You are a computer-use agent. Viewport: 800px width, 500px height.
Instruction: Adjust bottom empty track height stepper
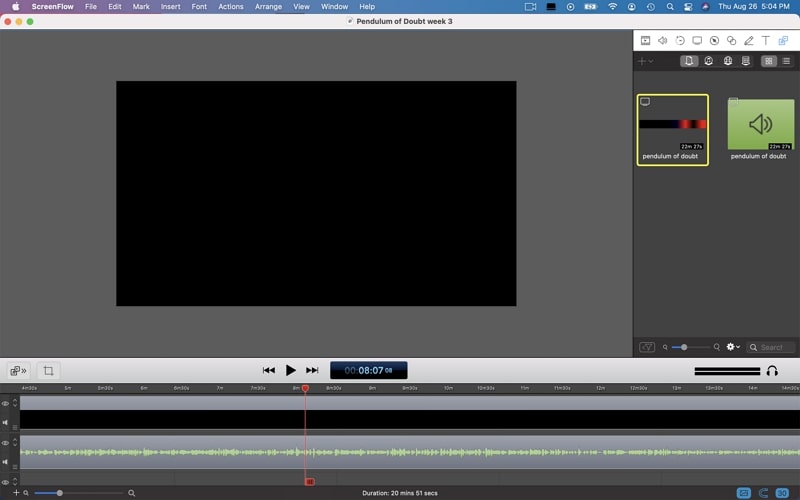tap(15, 481)
